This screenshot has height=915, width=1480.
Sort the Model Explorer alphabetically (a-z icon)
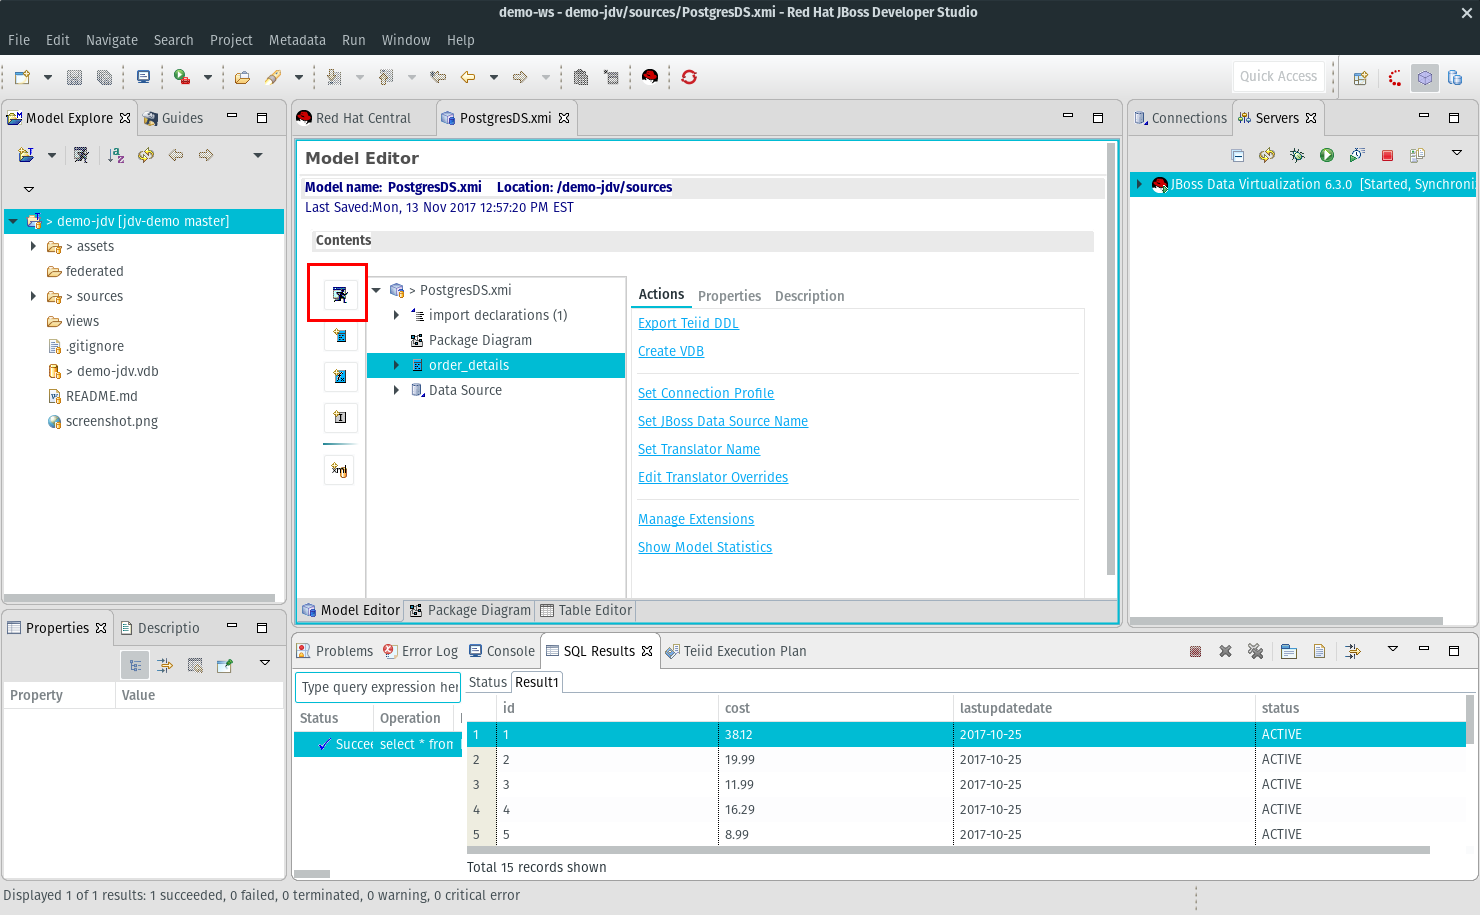pyautogui.click(x=116, y=155)
